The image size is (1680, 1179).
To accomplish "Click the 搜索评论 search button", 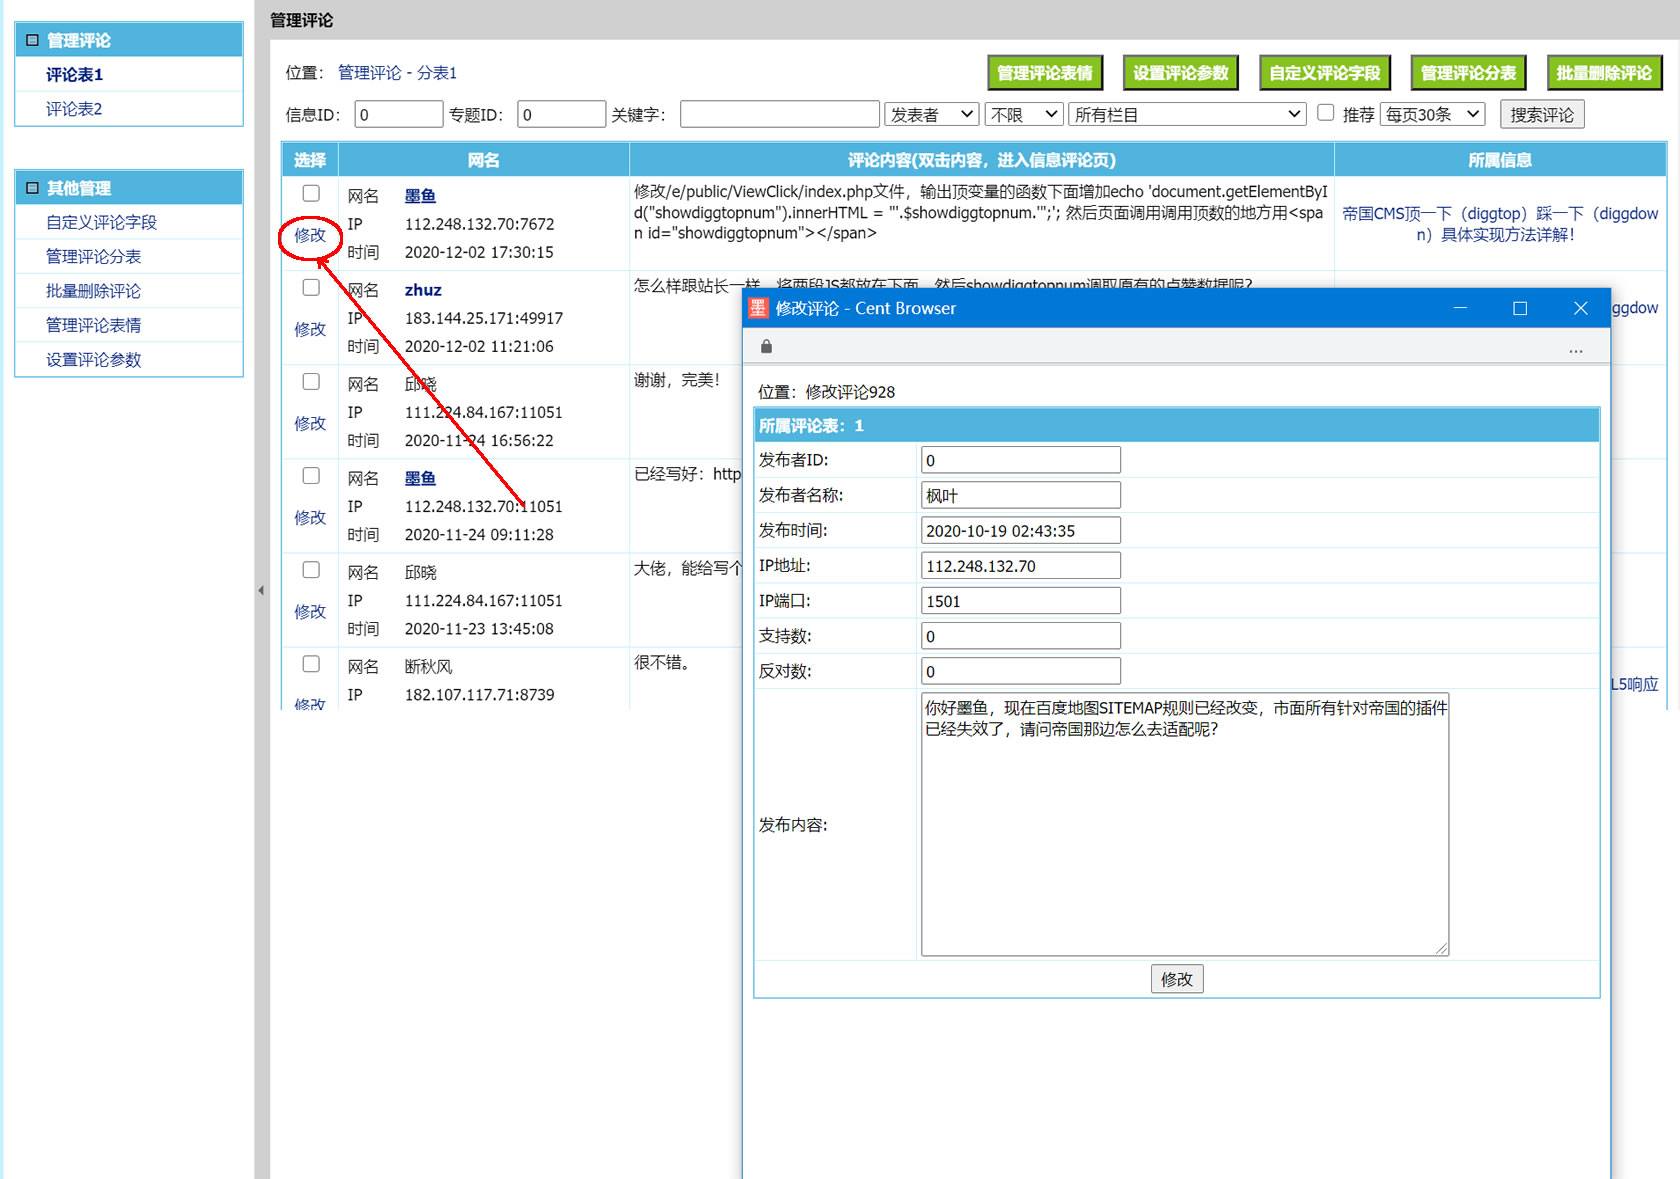I will point(1541,115).
